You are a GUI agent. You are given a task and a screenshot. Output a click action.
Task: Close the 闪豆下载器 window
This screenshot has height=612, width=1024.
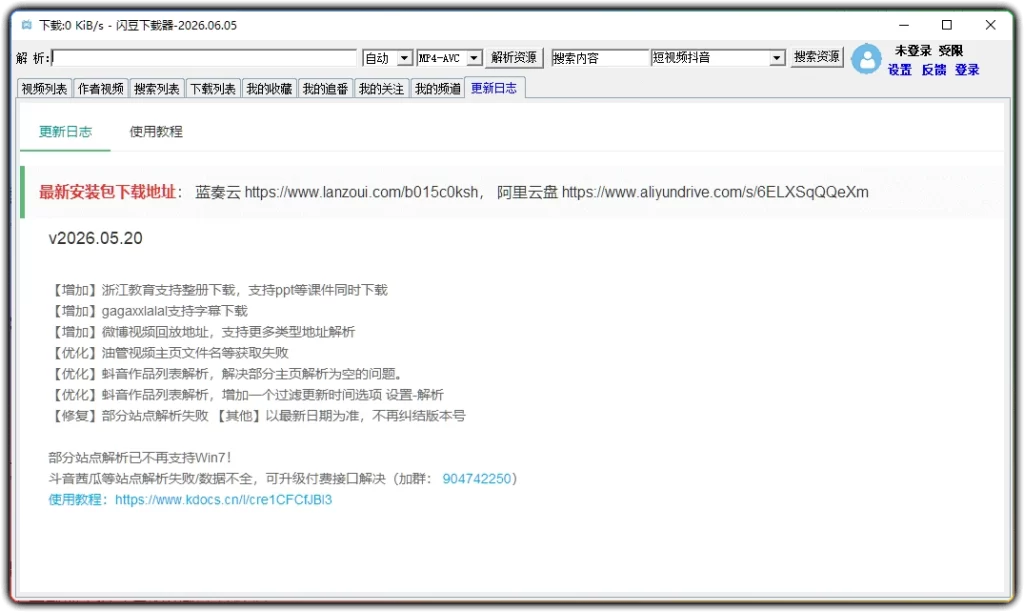click(990, 25)
